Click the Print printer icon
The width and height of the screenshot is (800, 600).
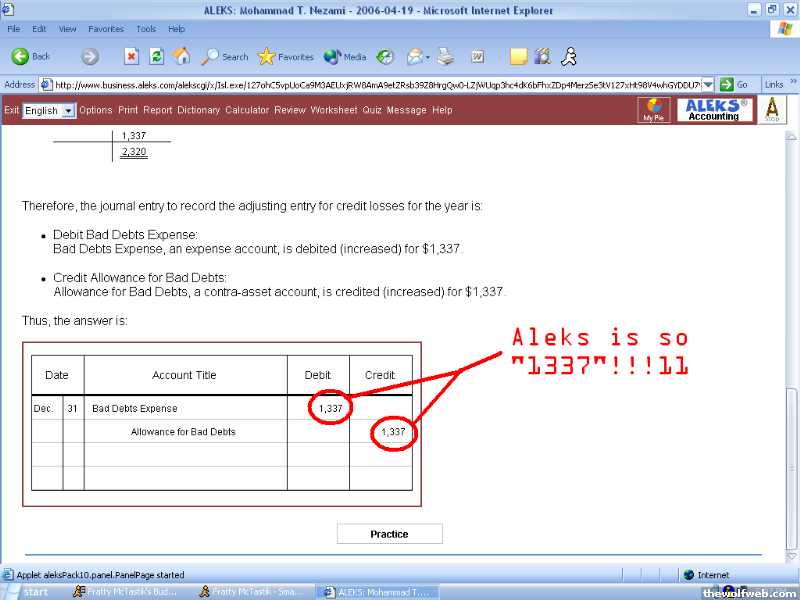[446, 57]
